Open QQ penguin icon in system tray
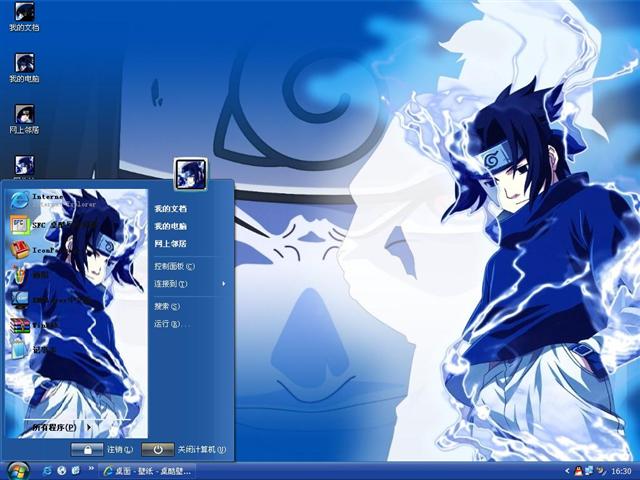 pyautogui.click(x=578, y=471)
